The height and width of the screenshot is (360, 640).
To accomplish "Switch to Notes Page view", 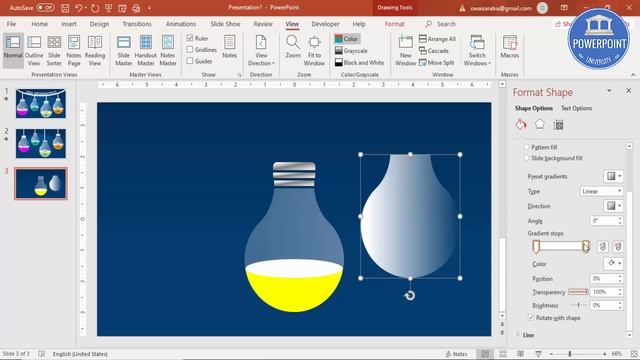I will pyautogui.click(x=73, y=50).
